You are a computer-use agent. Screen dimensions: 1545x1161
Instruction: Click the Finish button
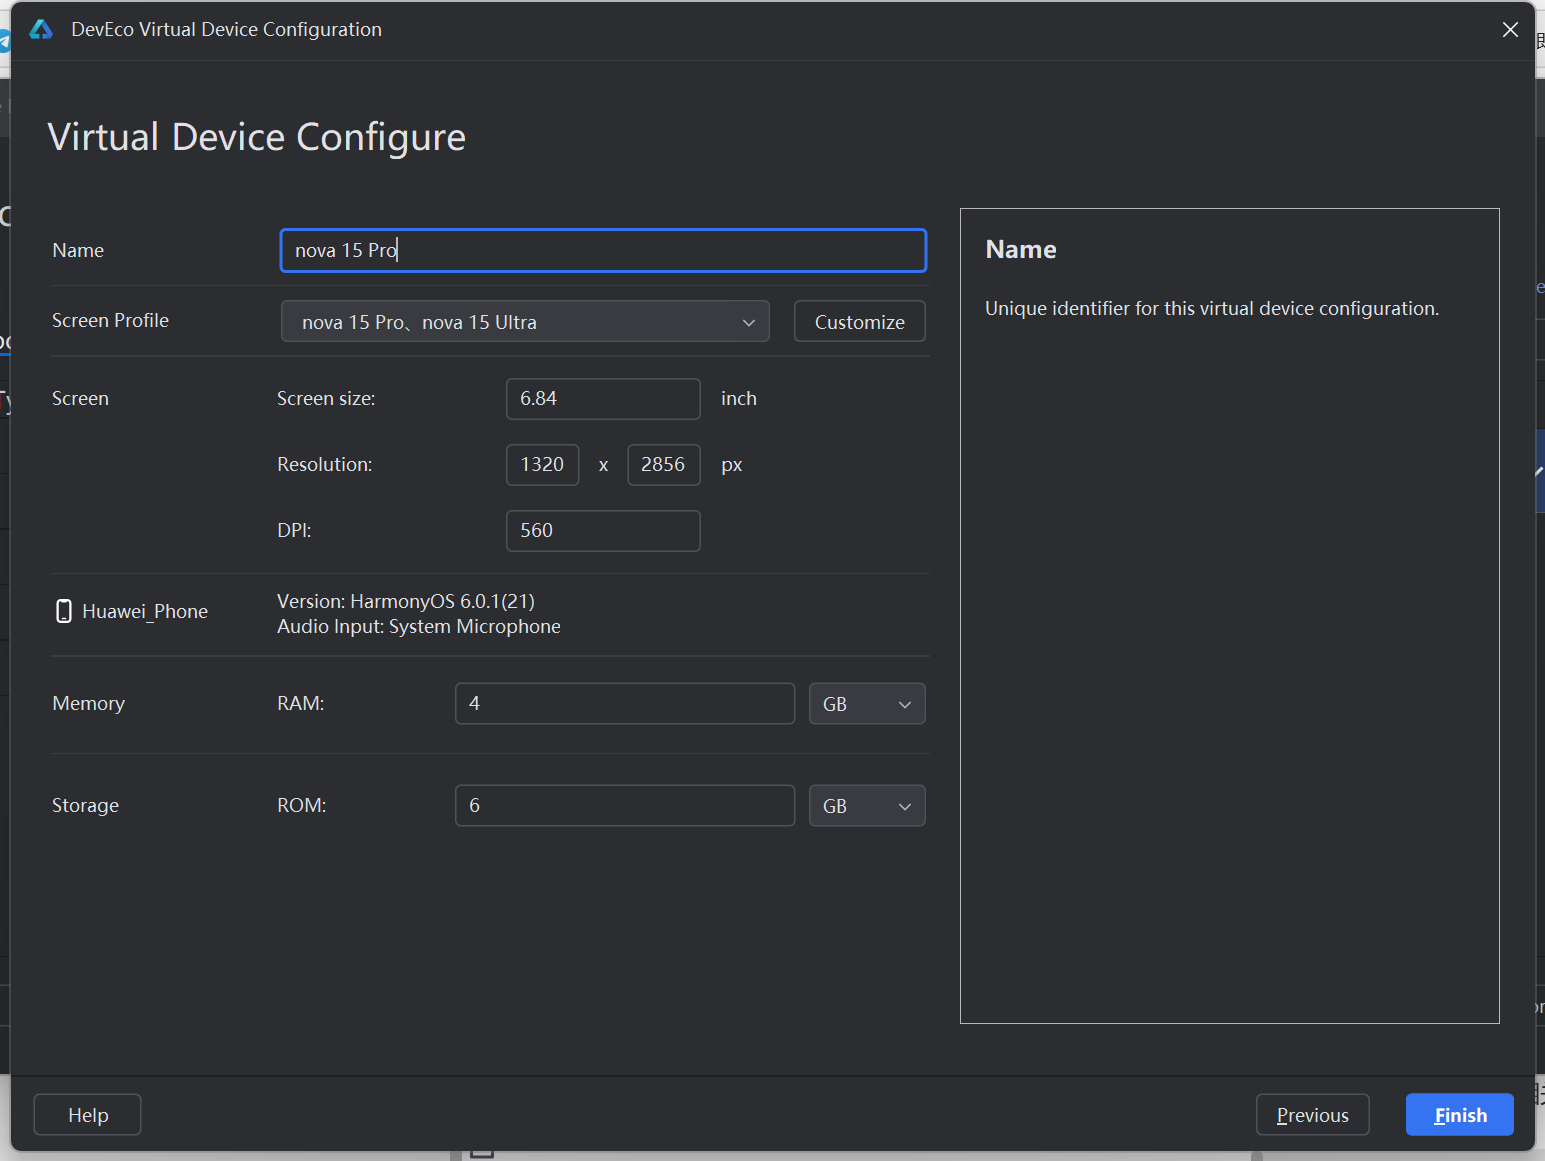(1460, 1115)
